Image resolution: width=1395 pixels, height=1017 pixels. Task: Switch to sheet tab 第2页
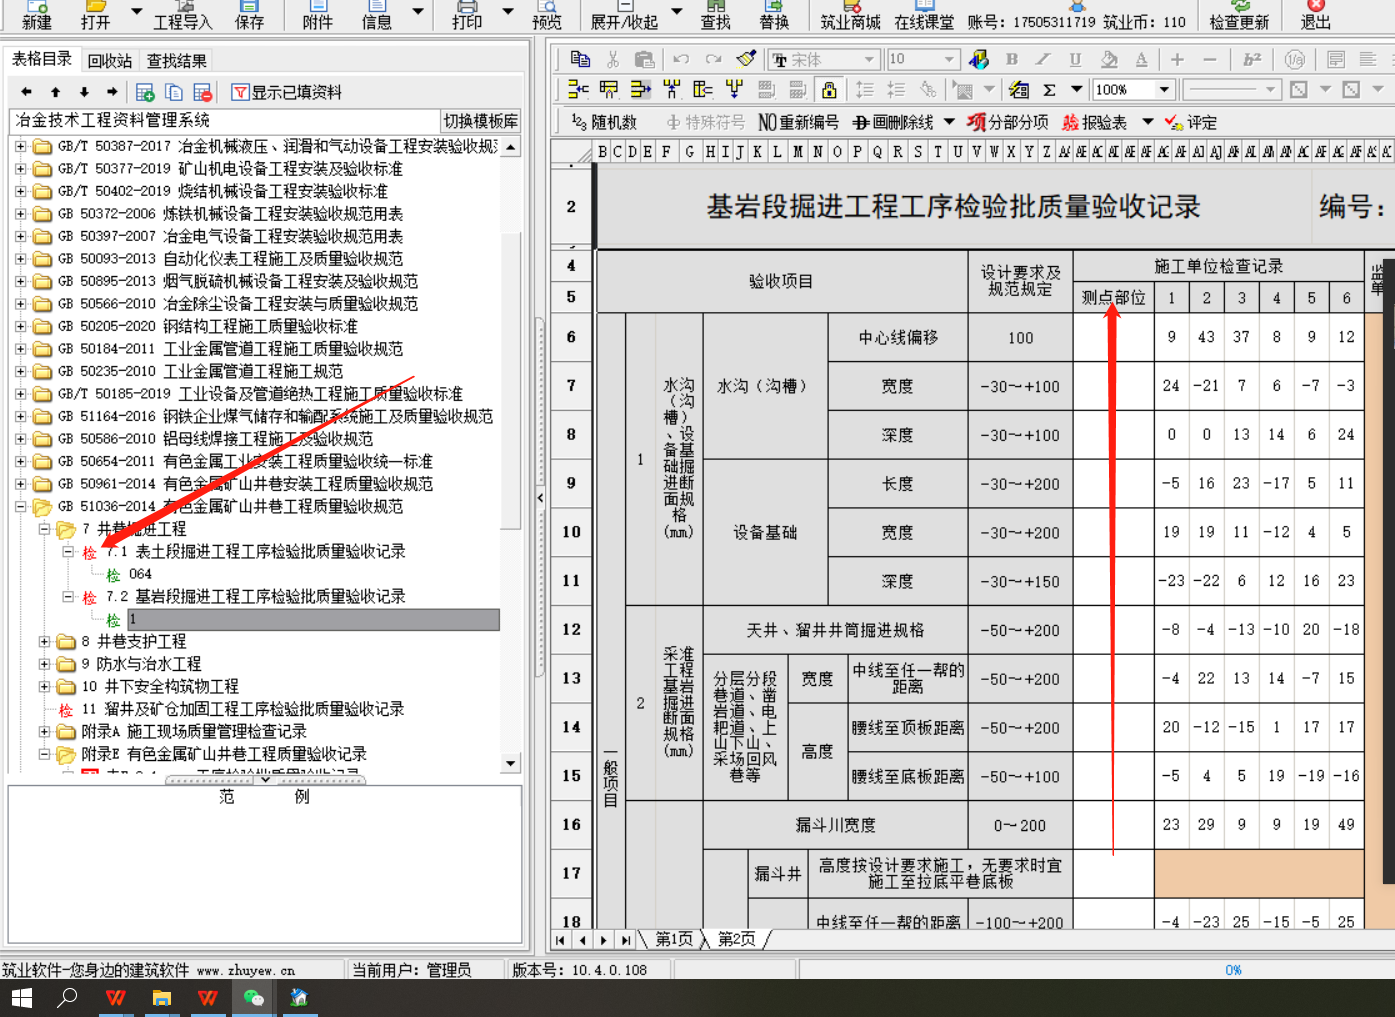736,939
